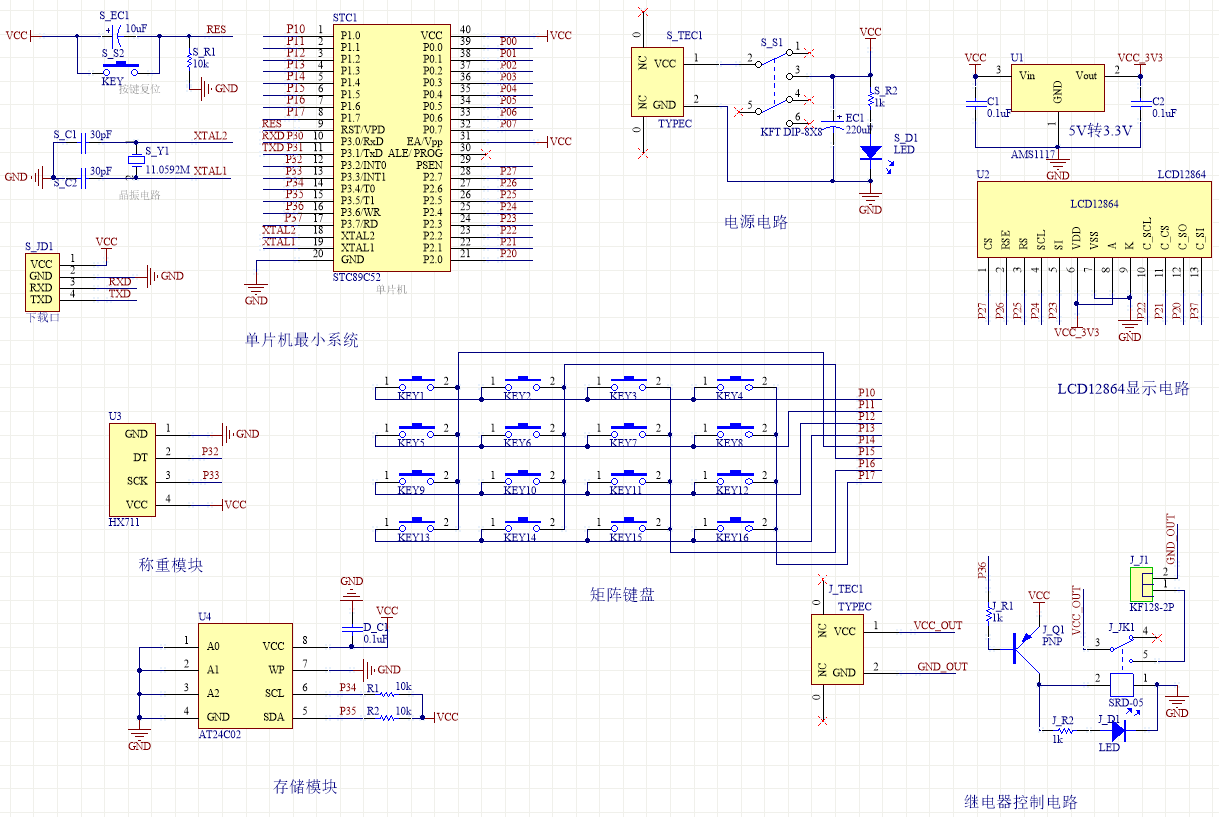The width and height of the screenshot is (1219, 817).
Task: Click the RES net label near S_R1
Action: click(x=215, y=29)
